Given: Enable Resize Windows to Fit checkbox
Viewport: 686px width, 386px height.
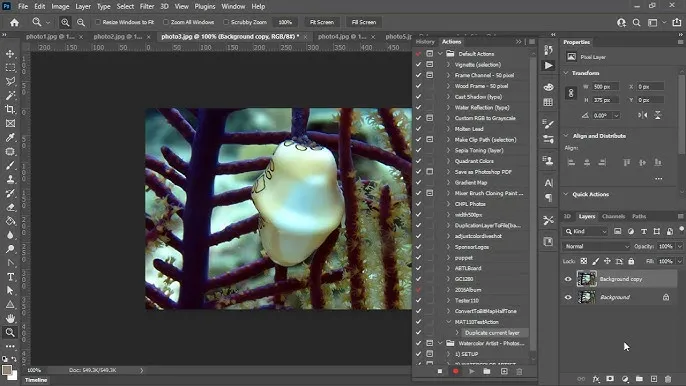Looking at the screenshot, I should 98,22.
